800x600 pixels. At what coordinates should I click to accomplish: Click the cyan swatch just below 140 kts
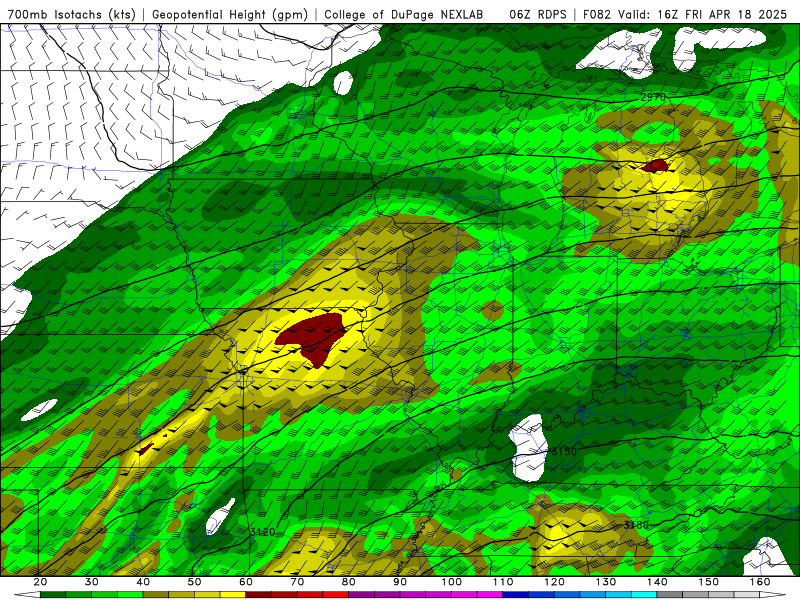(644, 595)
